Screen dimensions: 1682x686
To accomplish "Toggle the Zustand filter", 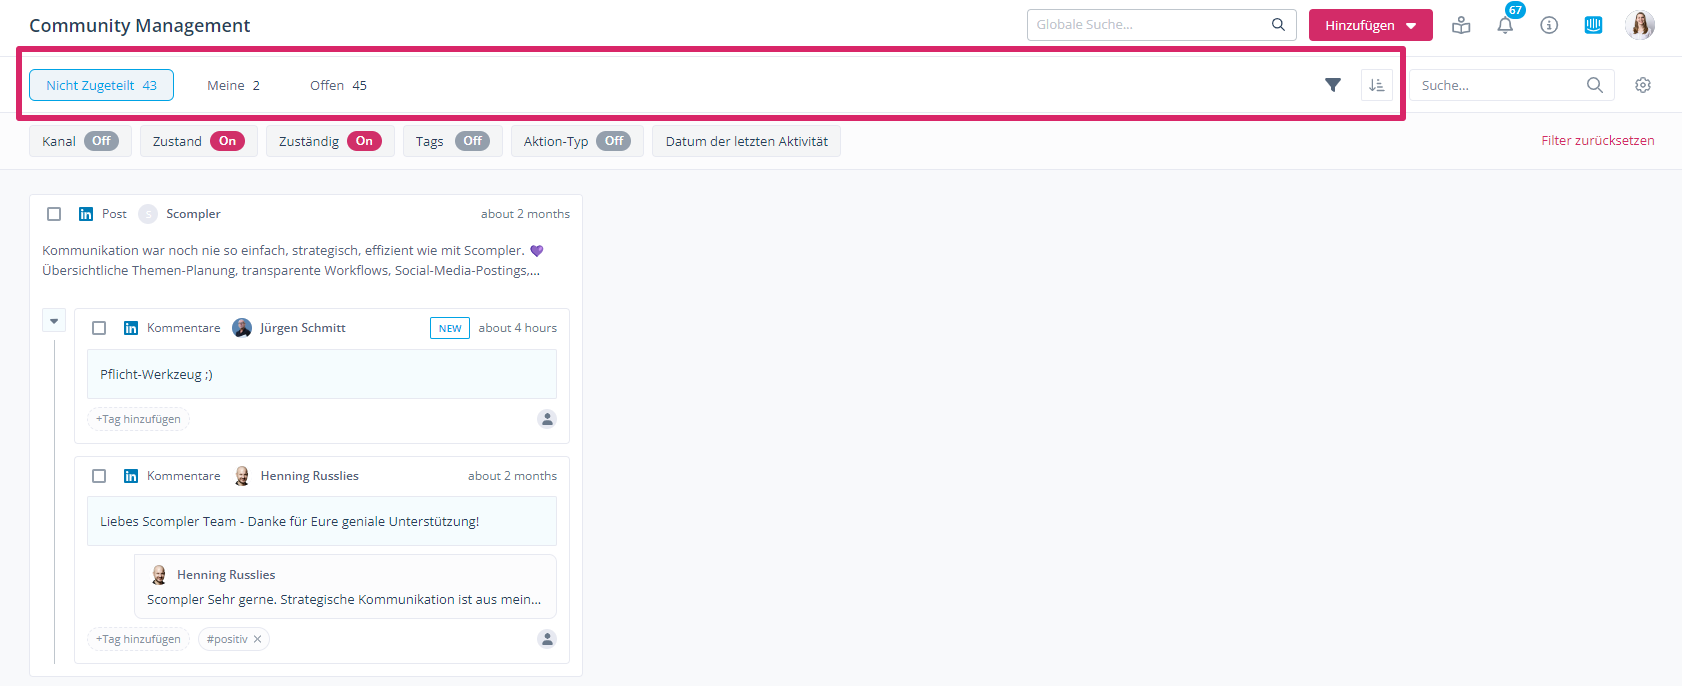I will point(227,141).
